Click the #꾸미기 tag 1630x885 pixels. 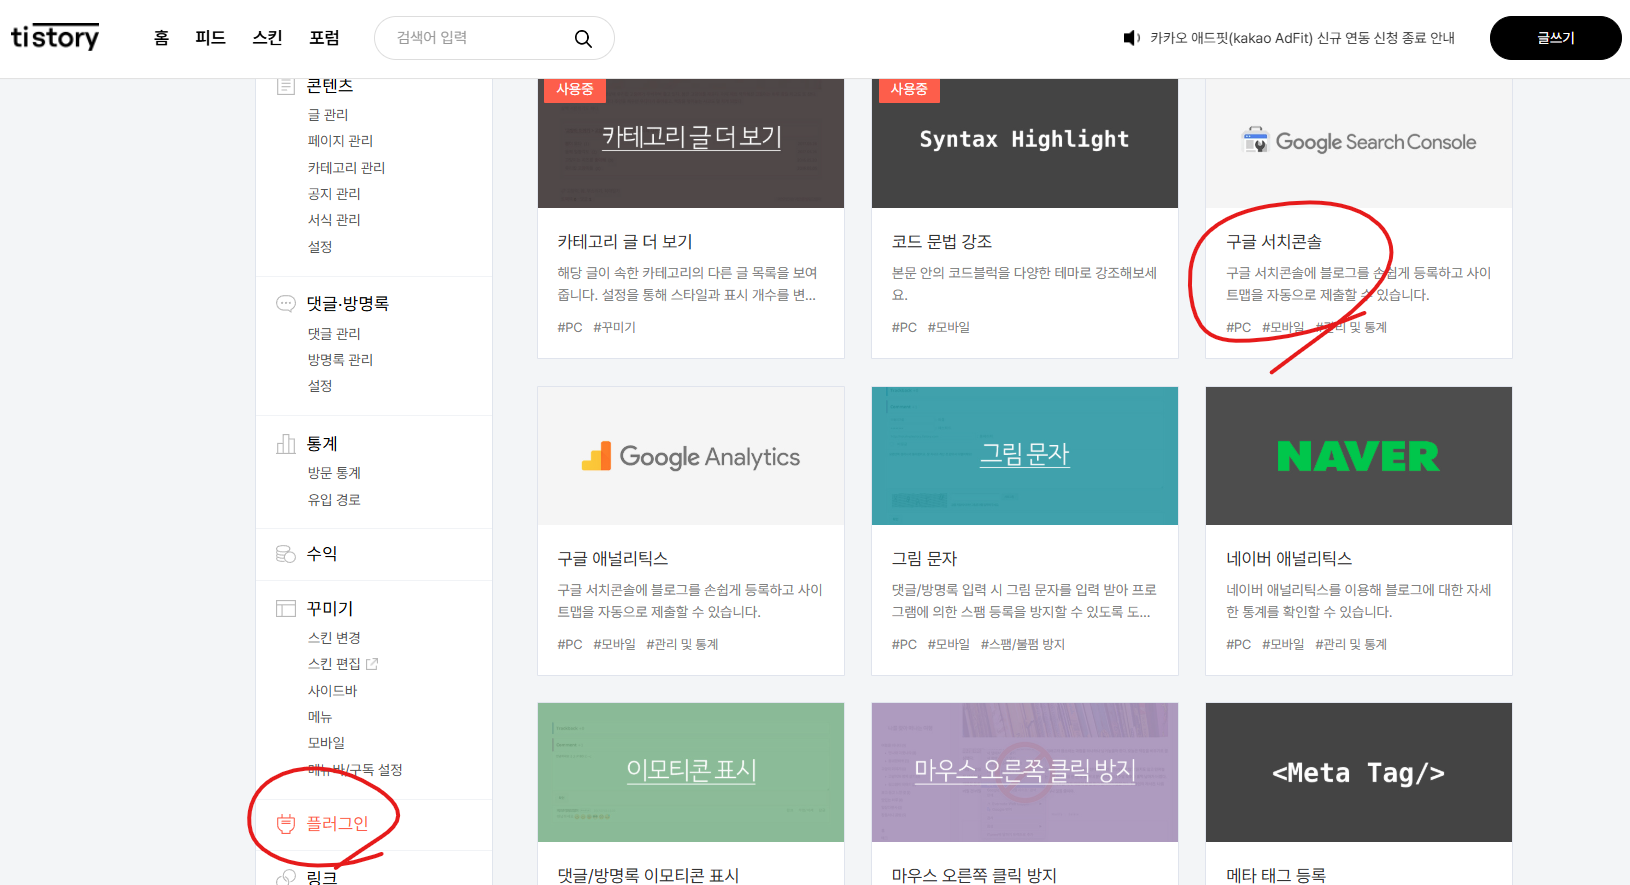[615, 327]
